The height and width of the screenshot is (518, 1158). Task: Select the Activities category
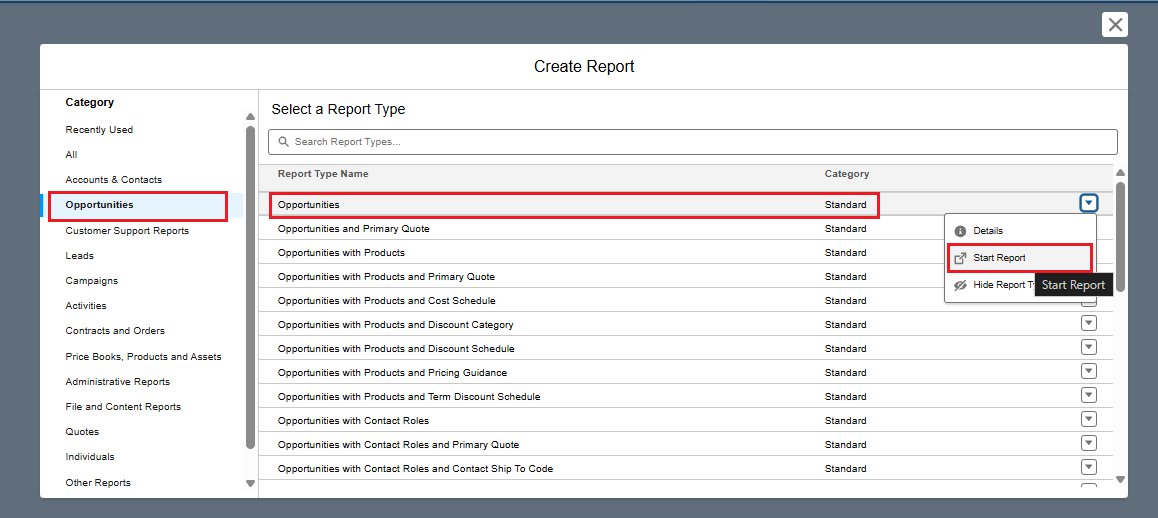click(x=86, y=305)
